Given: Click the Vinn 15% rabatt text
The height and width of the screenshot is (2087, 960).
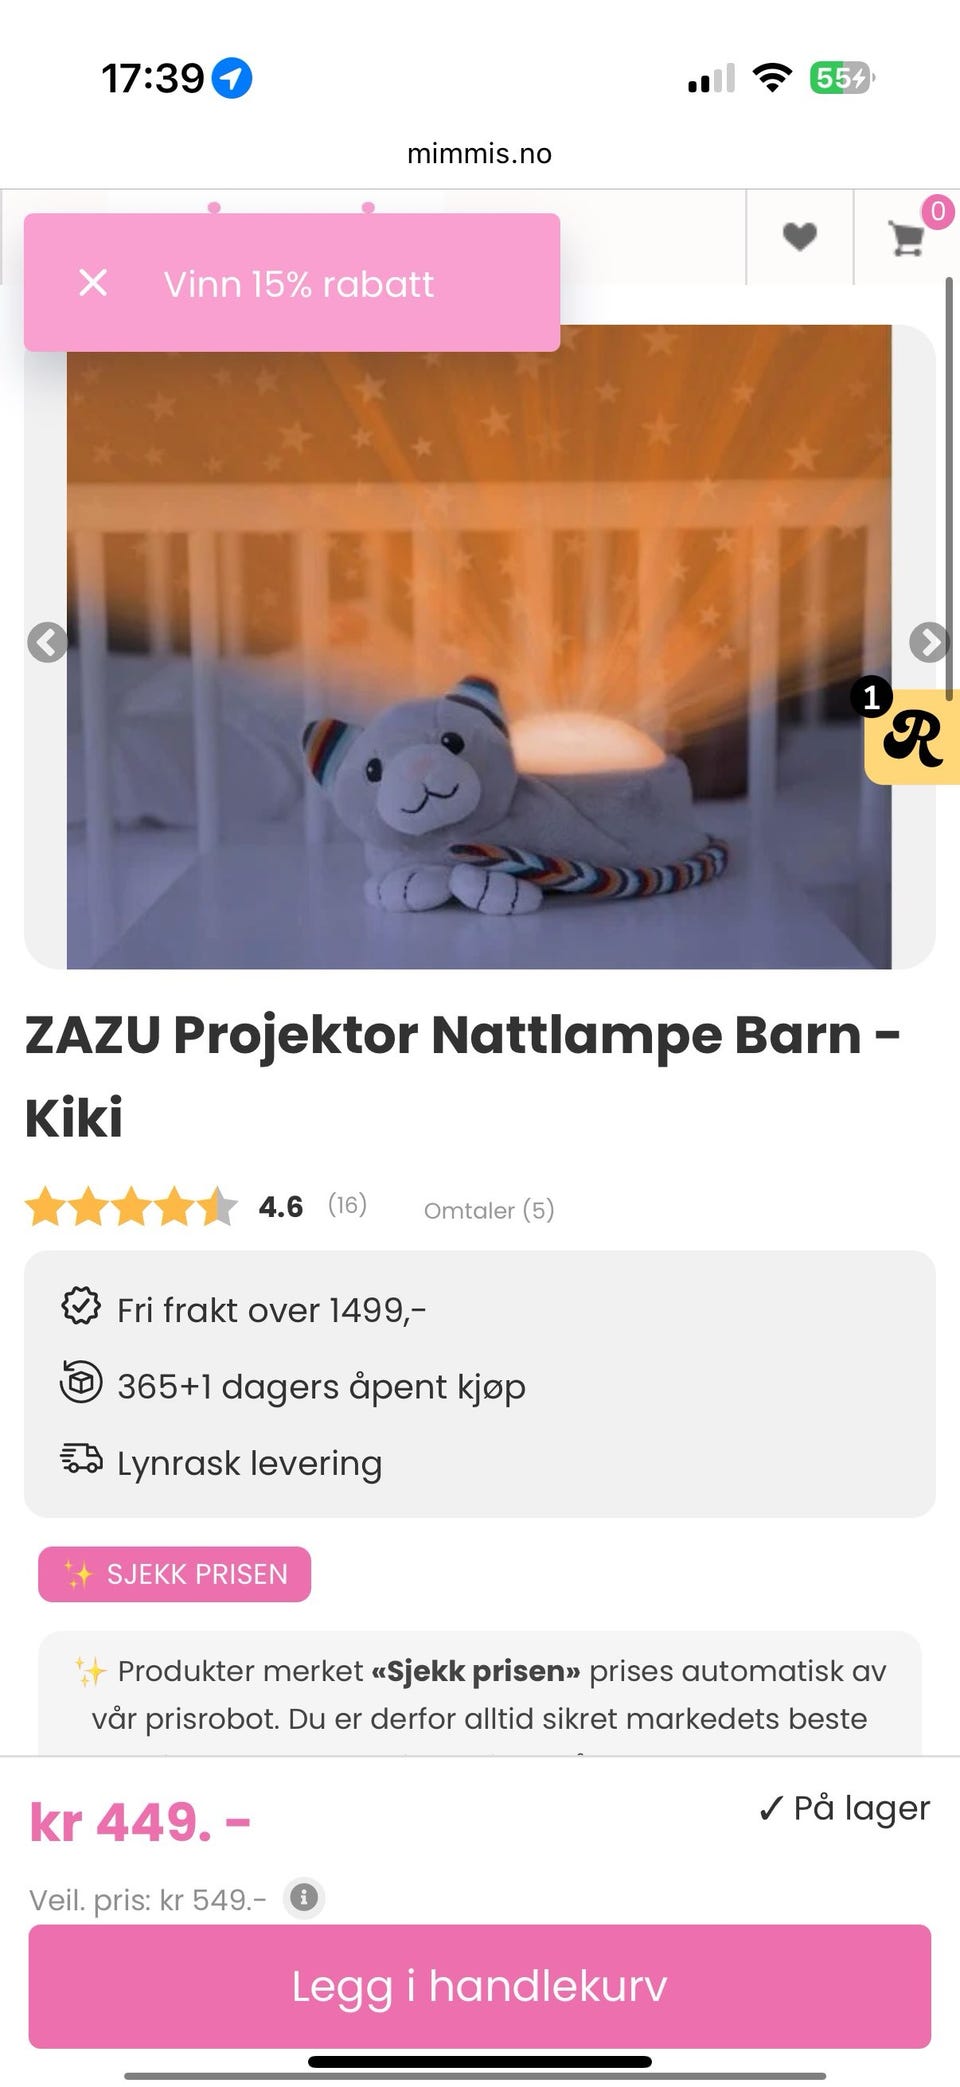Looking at the screenshot, I should pos(299,284).
